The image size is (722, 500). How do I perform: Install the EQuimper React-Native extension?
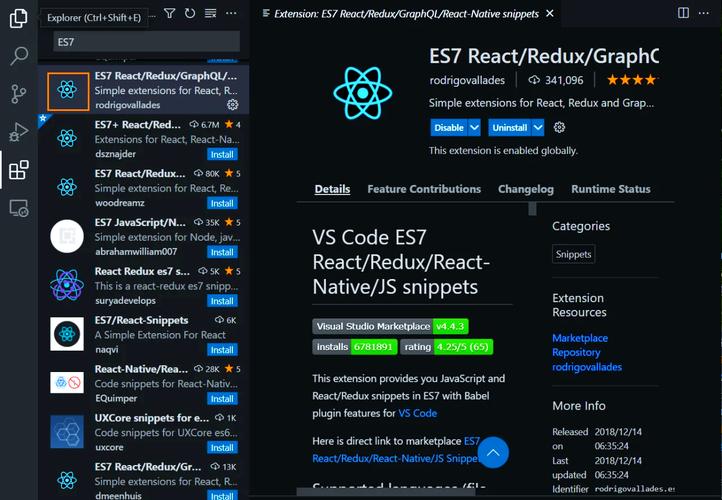[222, 399]
